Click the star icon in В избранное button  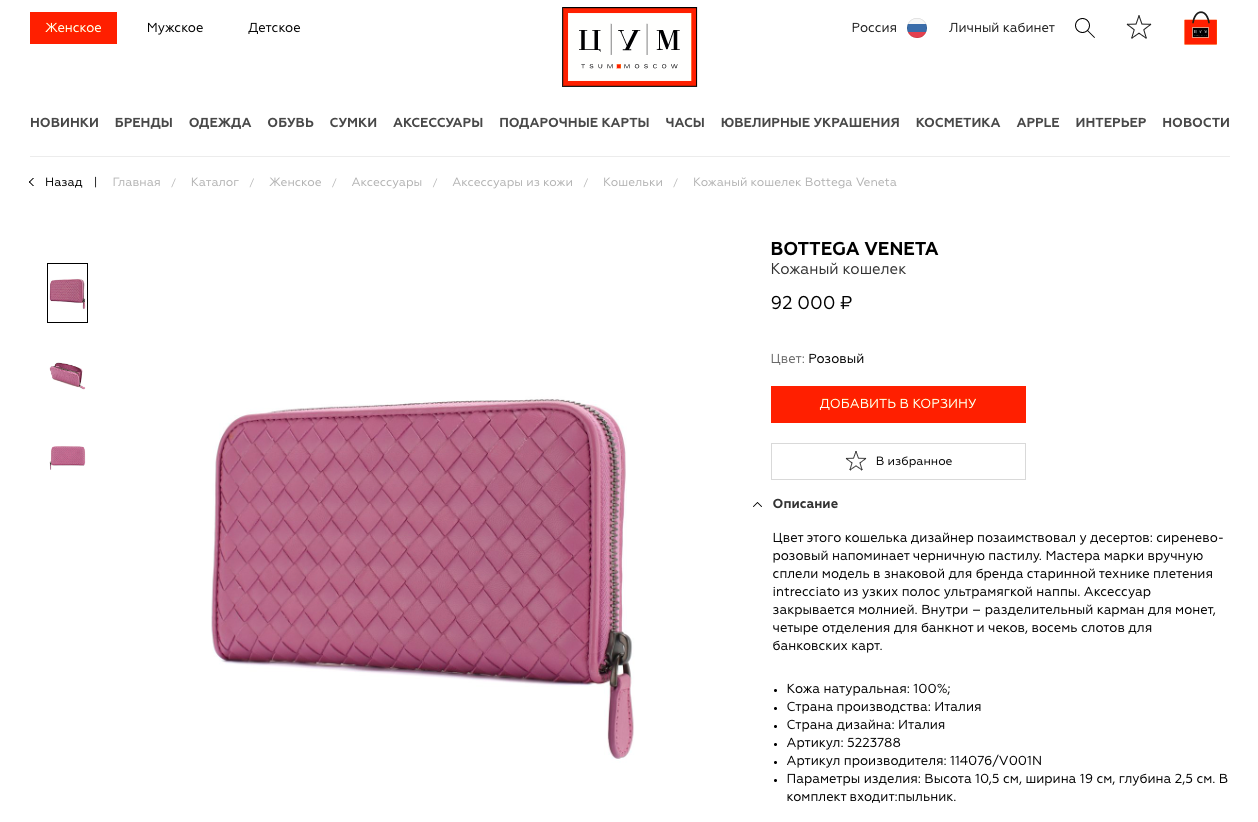(856, 461)
